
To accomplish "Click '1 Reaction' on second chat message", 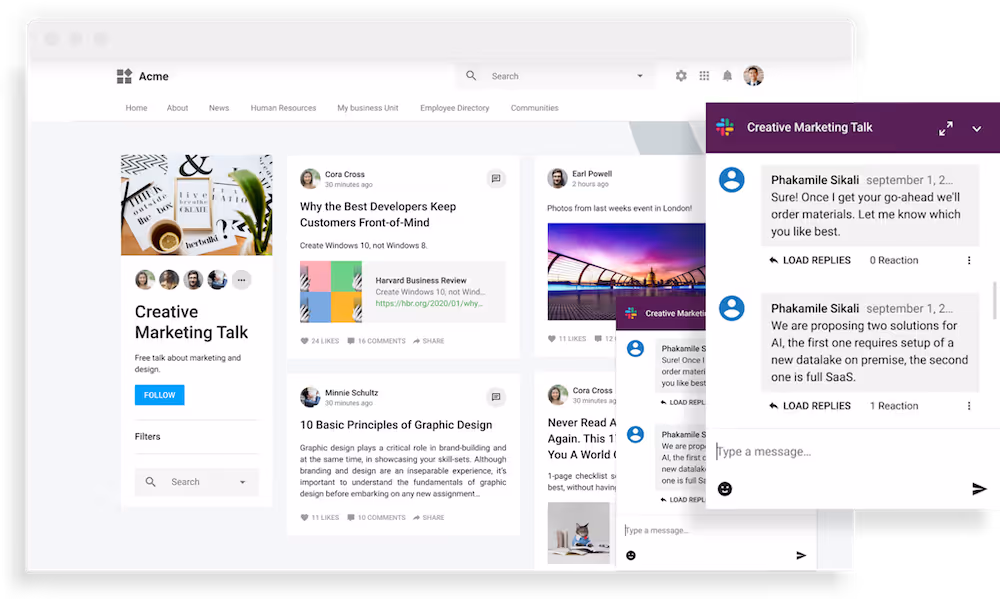I will [x=894, y=406].
